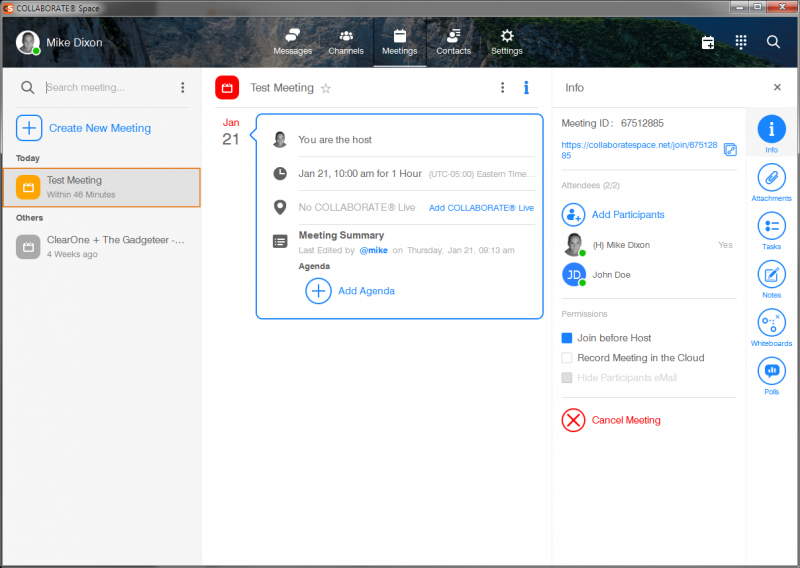Select attendee John Doe
Viewport: 800px width, 568px height.
(x=649, y=275)
